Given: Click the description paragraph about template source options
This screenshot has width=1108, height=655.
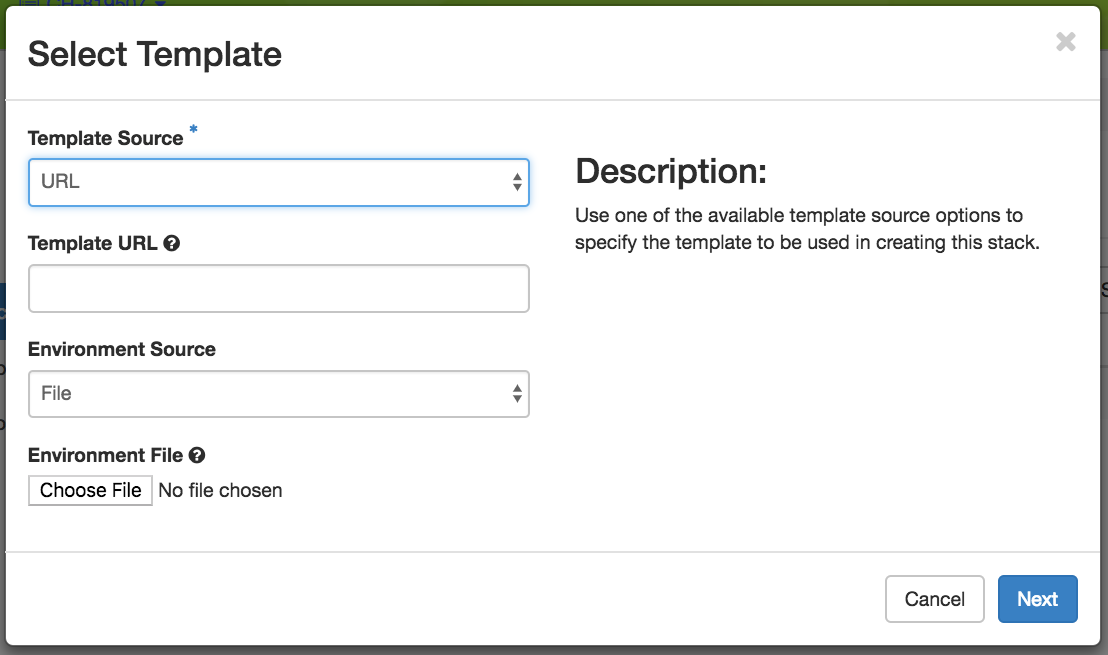Looking at the screenshot, I should [x=807, y=229].
